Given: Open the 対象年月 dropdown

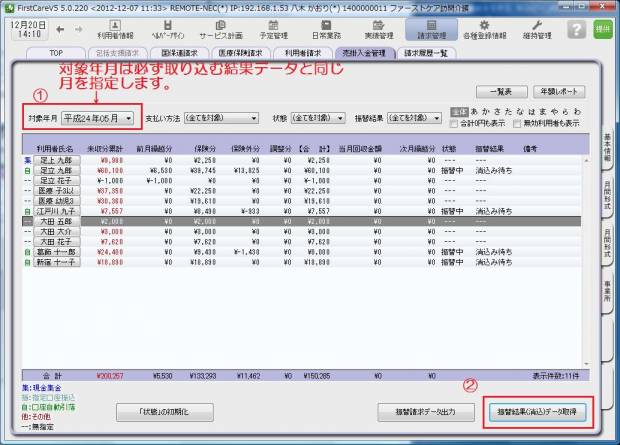Looking at the screenshot, I should click(x=100, y=117).
